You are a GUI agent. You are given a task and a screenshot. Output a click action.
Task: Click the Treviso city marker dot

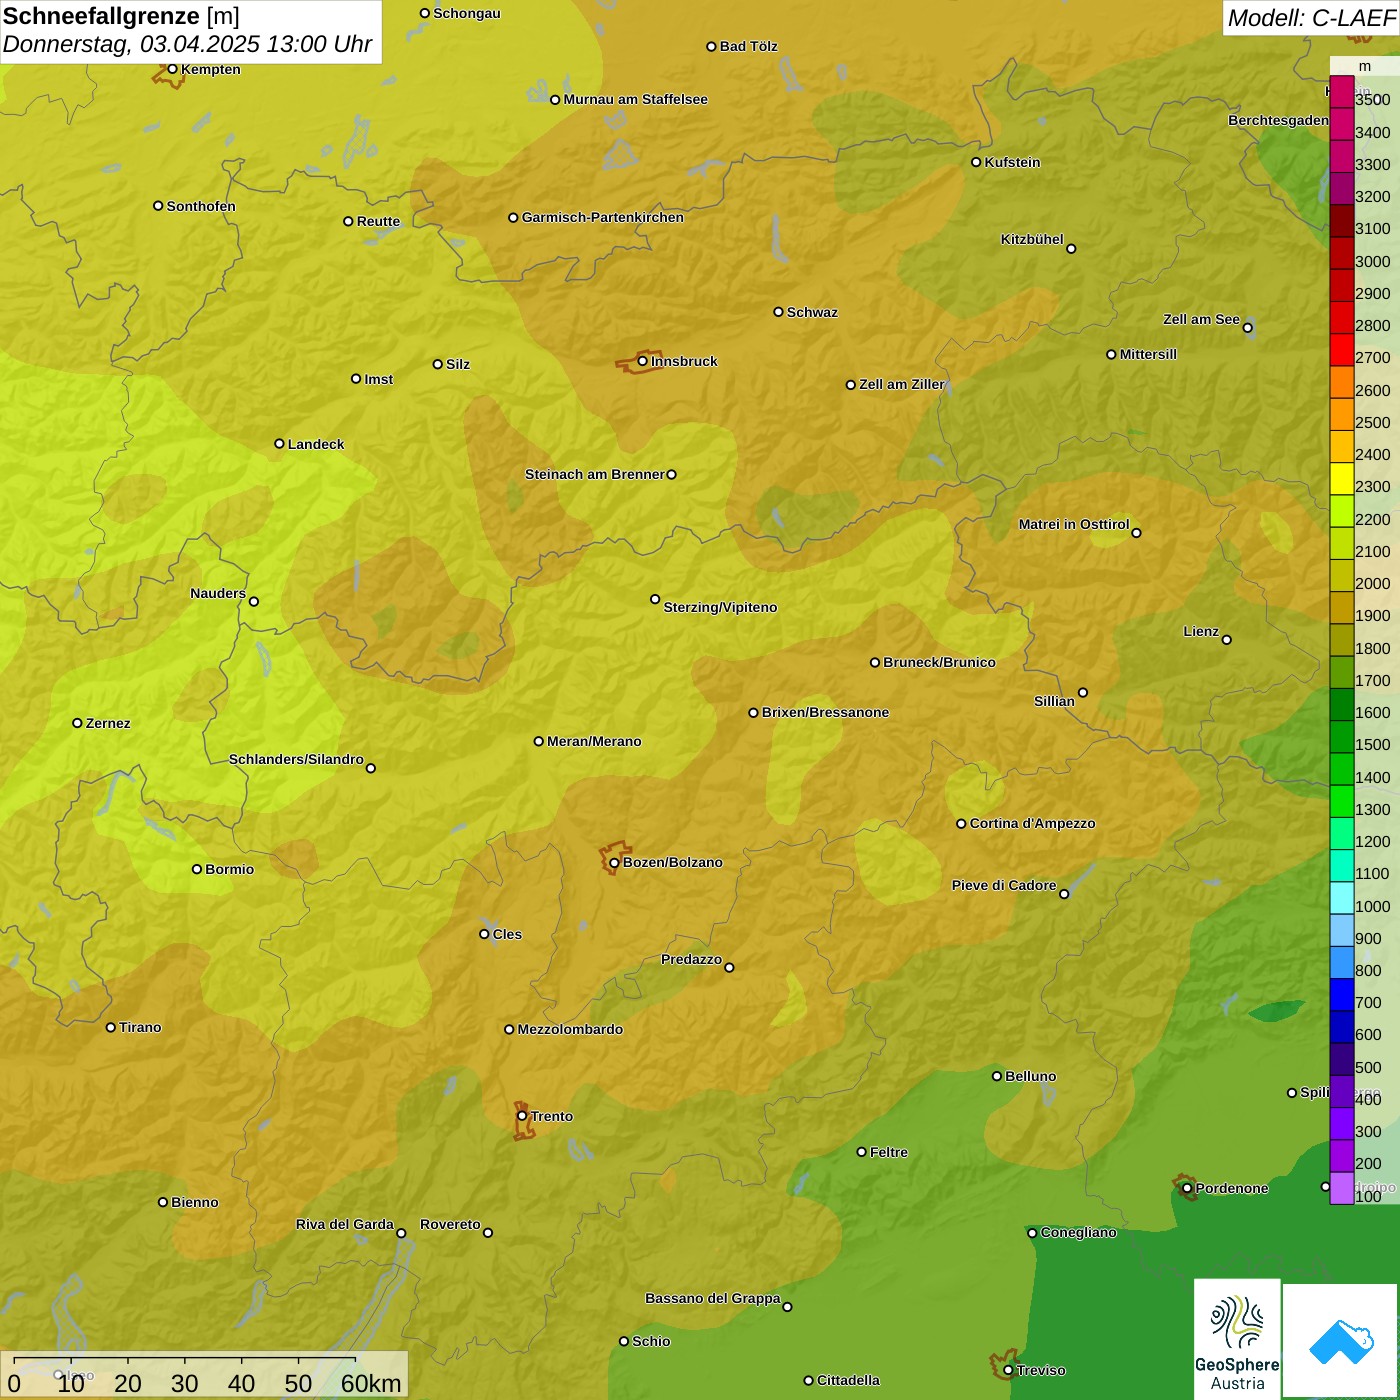pos(1008,1371)
